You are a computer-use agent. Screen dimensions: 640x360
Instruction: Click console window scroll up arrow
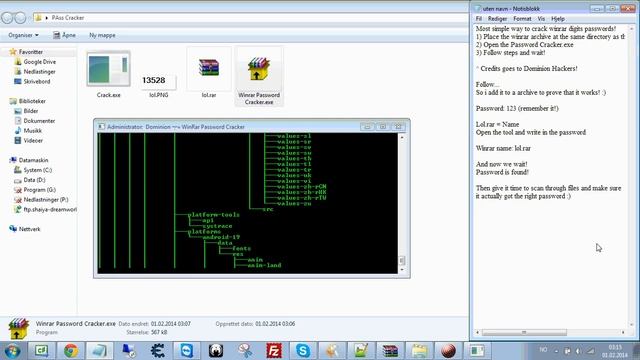tap(402, 138)
